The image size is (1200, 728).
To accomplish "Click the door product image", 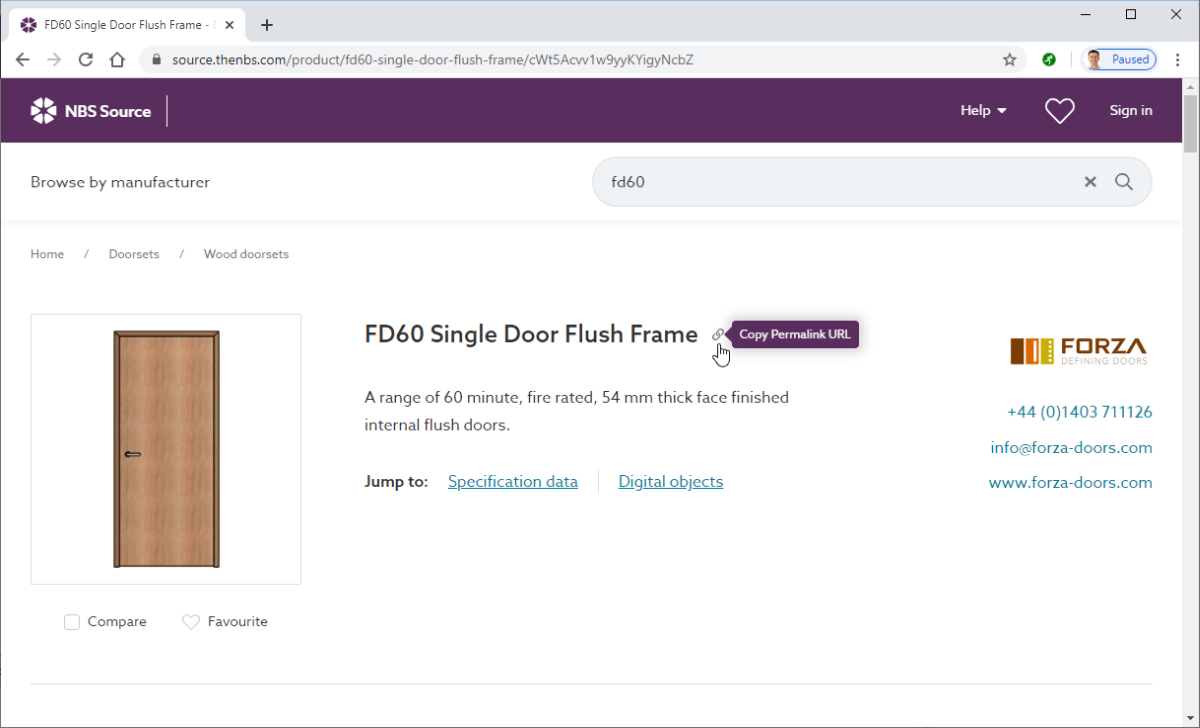I will point(166,449).
